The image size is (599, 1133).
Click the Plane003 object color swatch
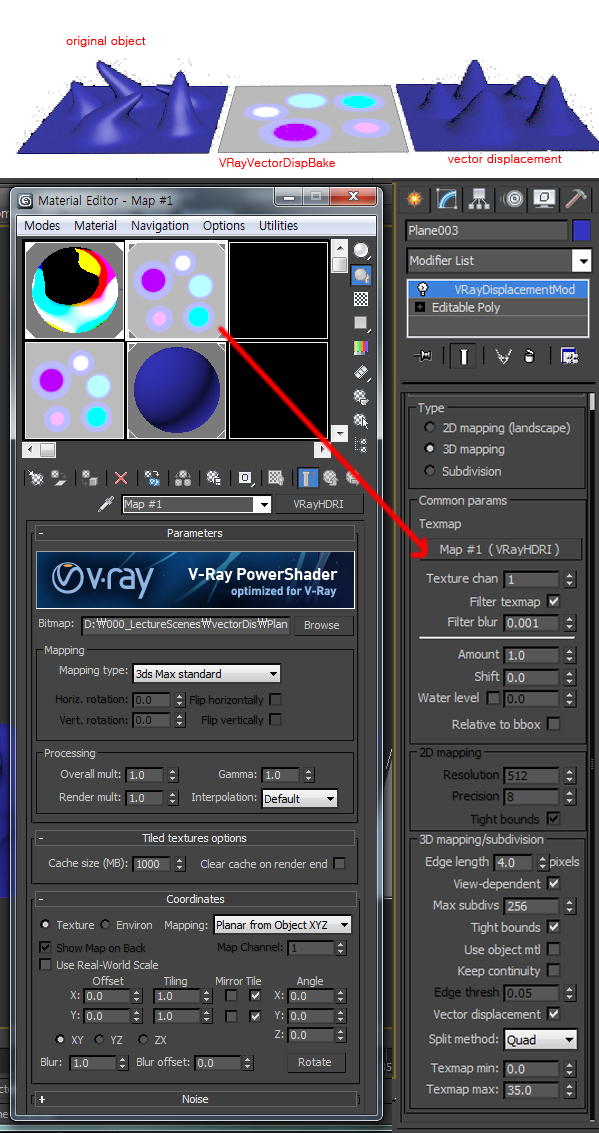[582, 231]
